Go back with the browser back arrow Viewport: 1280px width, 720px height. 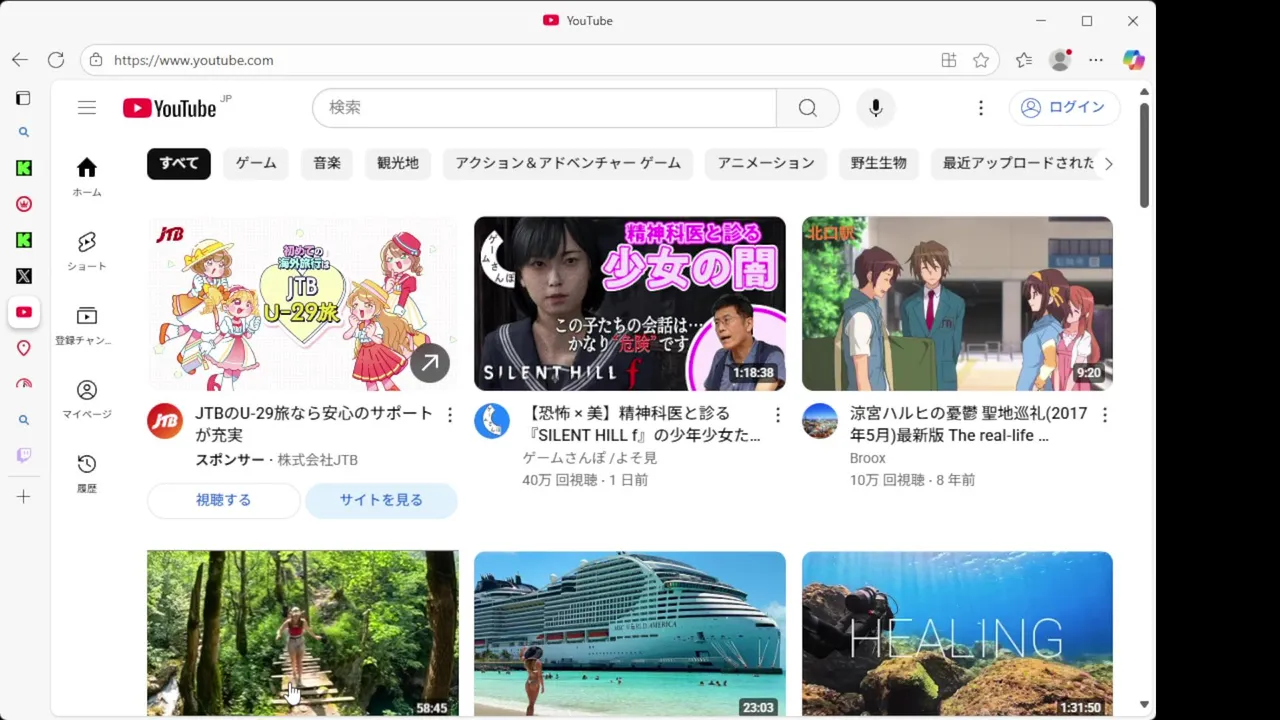pos(20,60)
